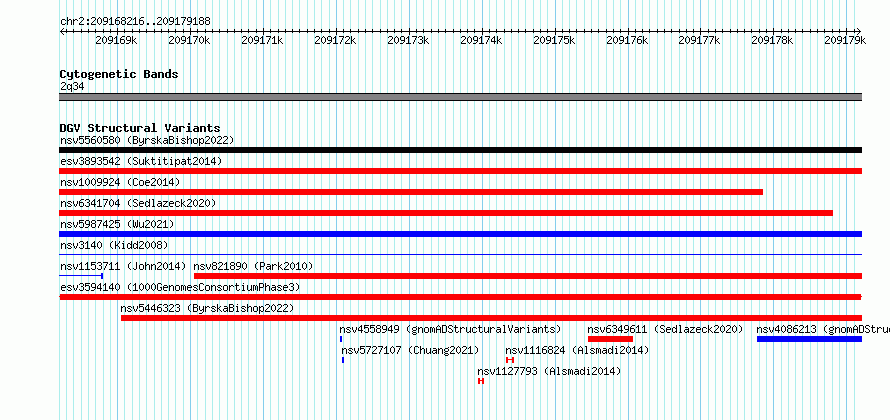The width and height of the screenshot is (890, 420).
Task: Click the 209176k ruler tick label
Action: pyautogui.click(x=627, y=40)
